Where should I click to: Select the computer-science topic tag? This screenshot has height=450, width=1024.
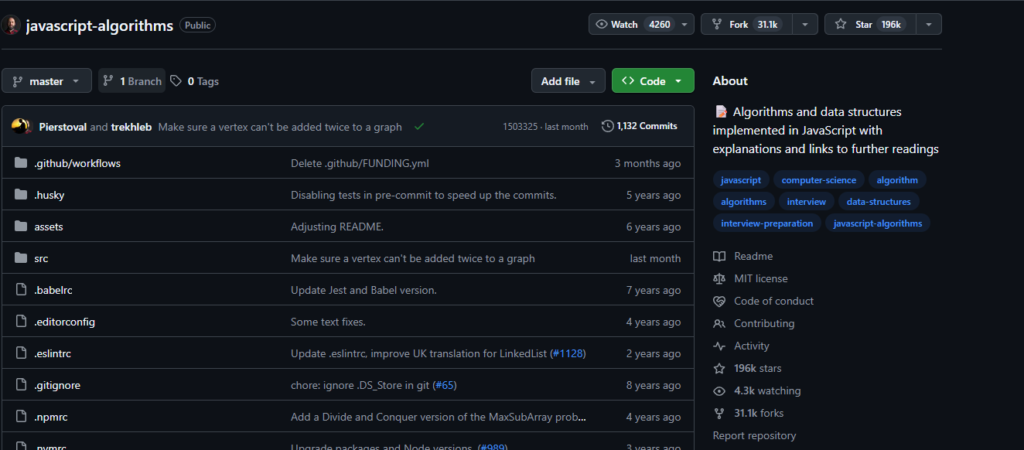click(x=817, y=180)
